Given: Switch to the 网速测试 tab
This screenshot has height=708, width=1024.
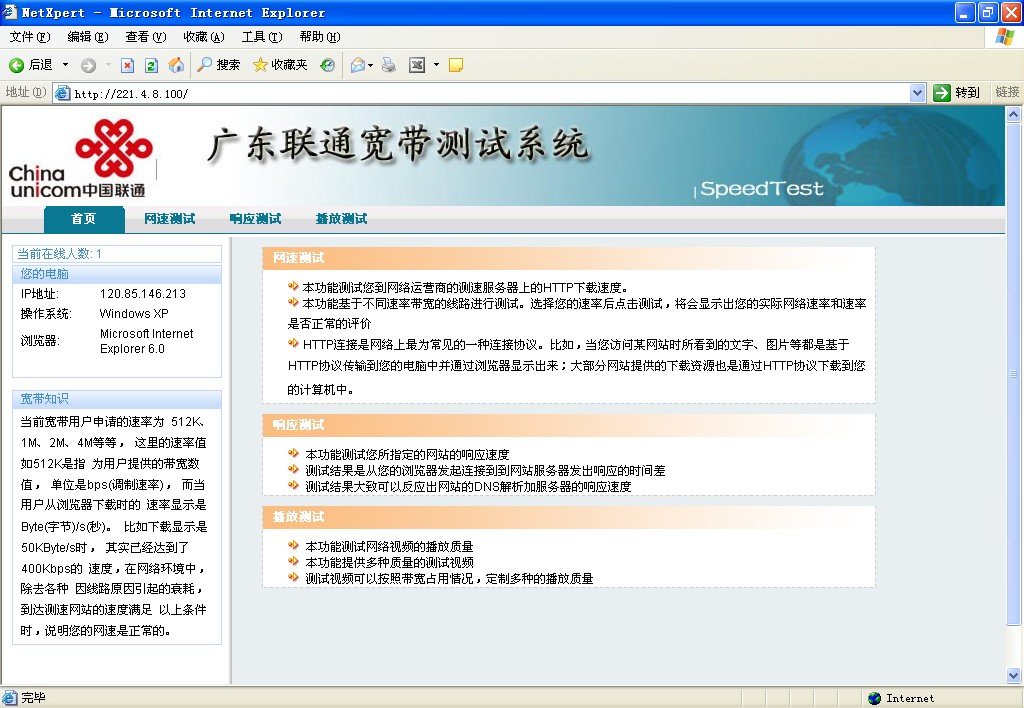Looking at the screenshot, I should (x=169, y=218).
